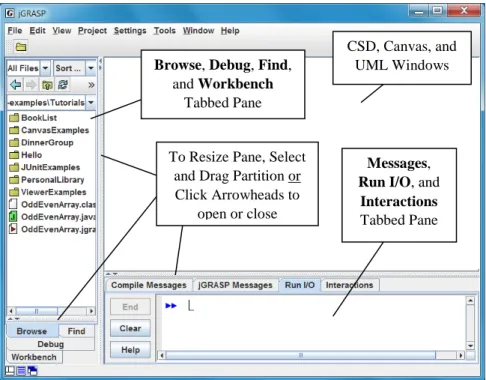Open the Tools menu

tap(164, 31)
